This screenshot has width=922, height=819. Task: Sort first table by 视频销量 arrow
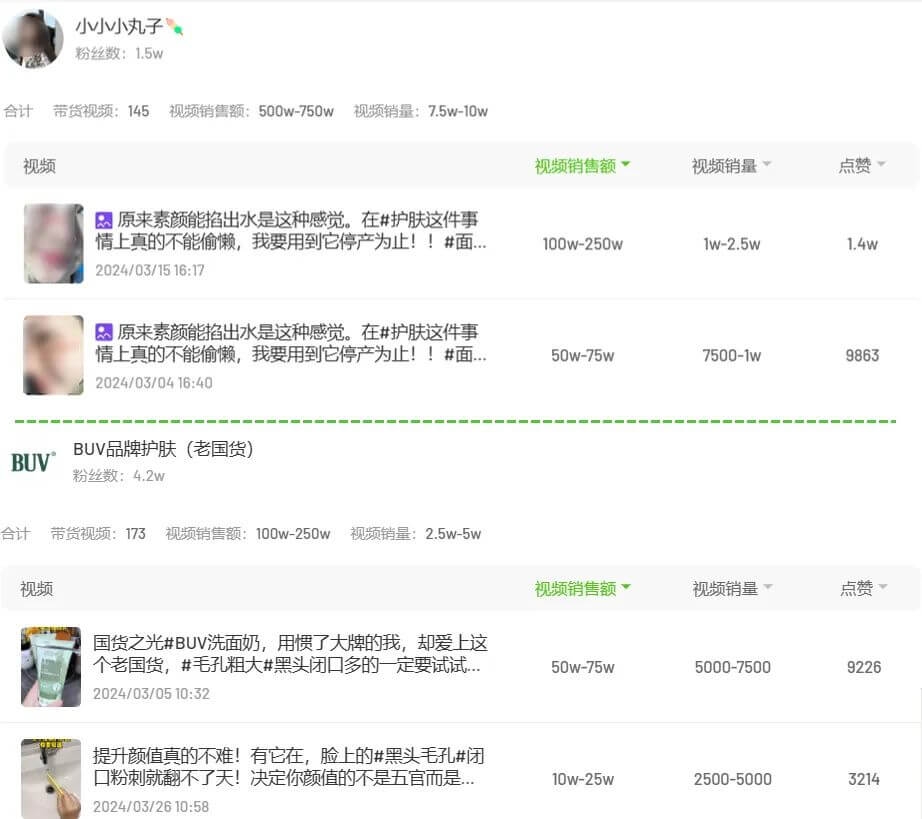(x=767, y=164)
